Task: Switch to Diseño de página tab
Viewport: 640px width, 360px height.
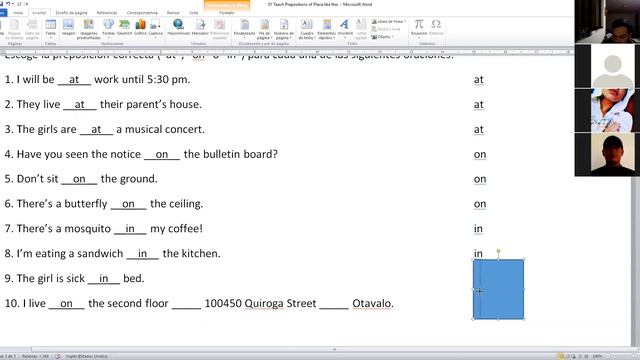Action: [x=71, y=13]
